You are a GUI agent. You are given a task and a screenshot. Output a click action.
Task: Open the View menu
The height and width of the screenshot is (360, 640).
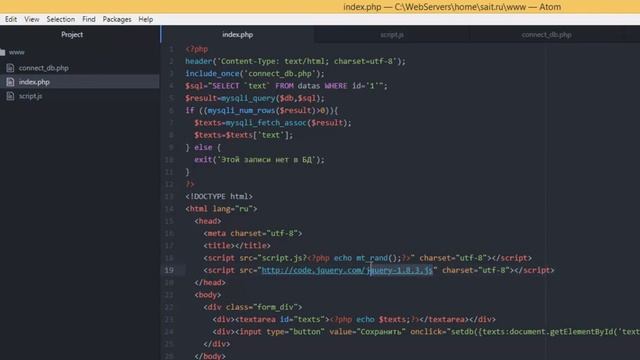tap(31, 19)
